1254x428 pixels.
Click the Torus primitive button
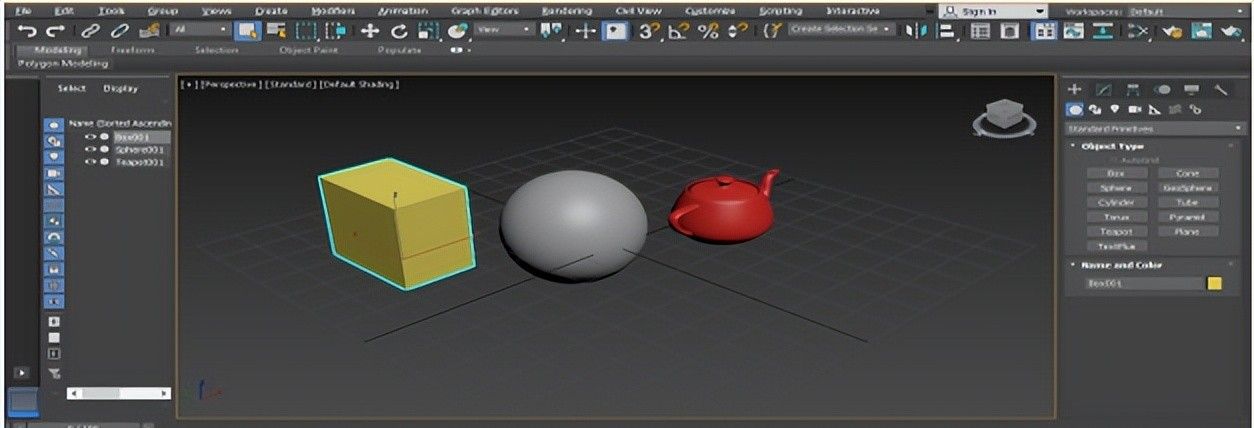[x=1115, y=216]
